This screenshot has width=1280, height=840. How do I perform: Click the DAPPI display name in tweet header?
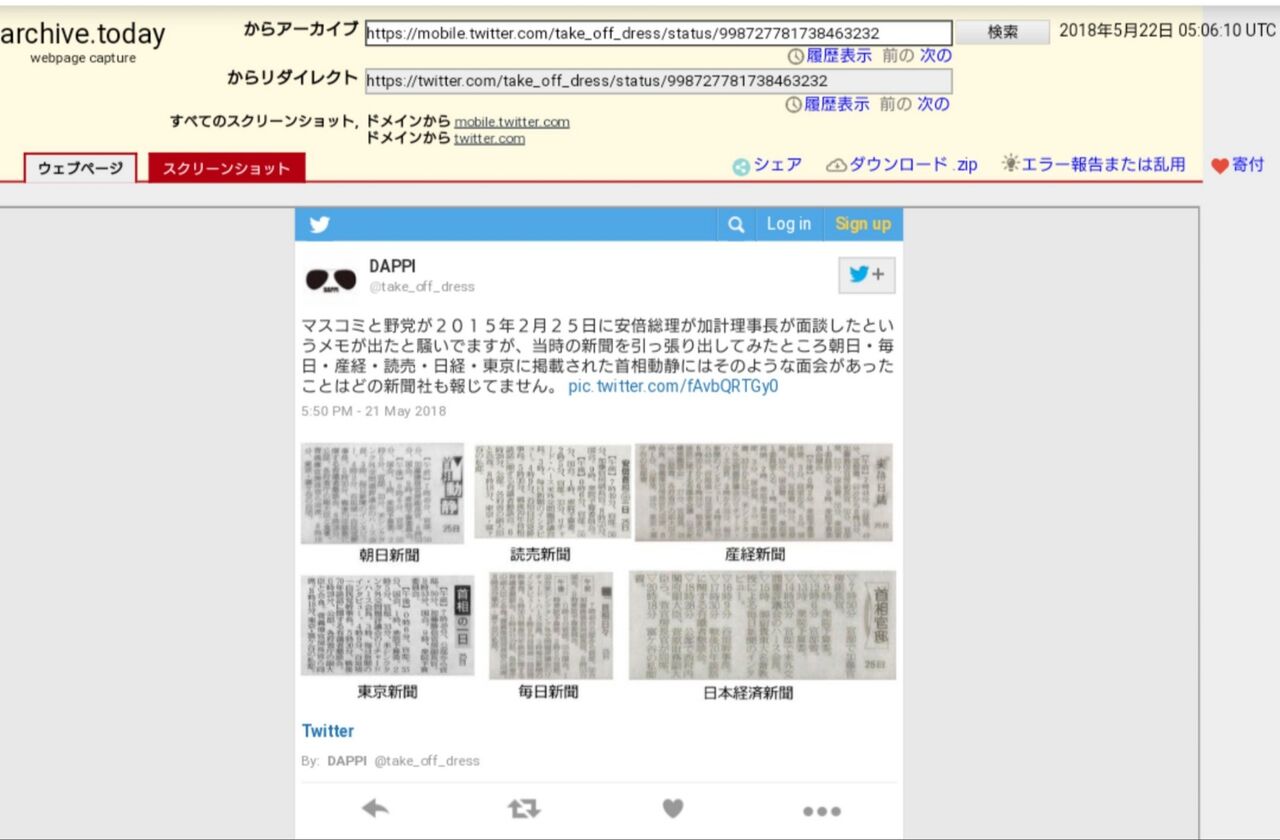tap(392, 266)
